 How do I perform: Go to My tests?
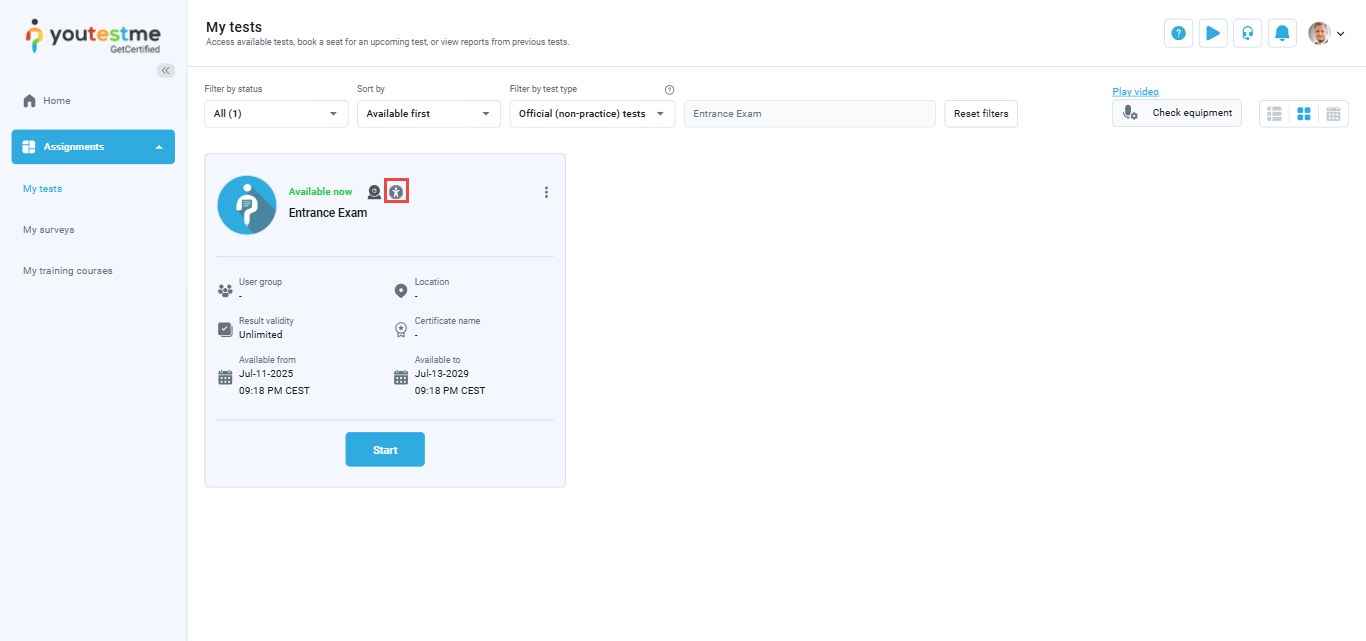(x=43, y=188)
